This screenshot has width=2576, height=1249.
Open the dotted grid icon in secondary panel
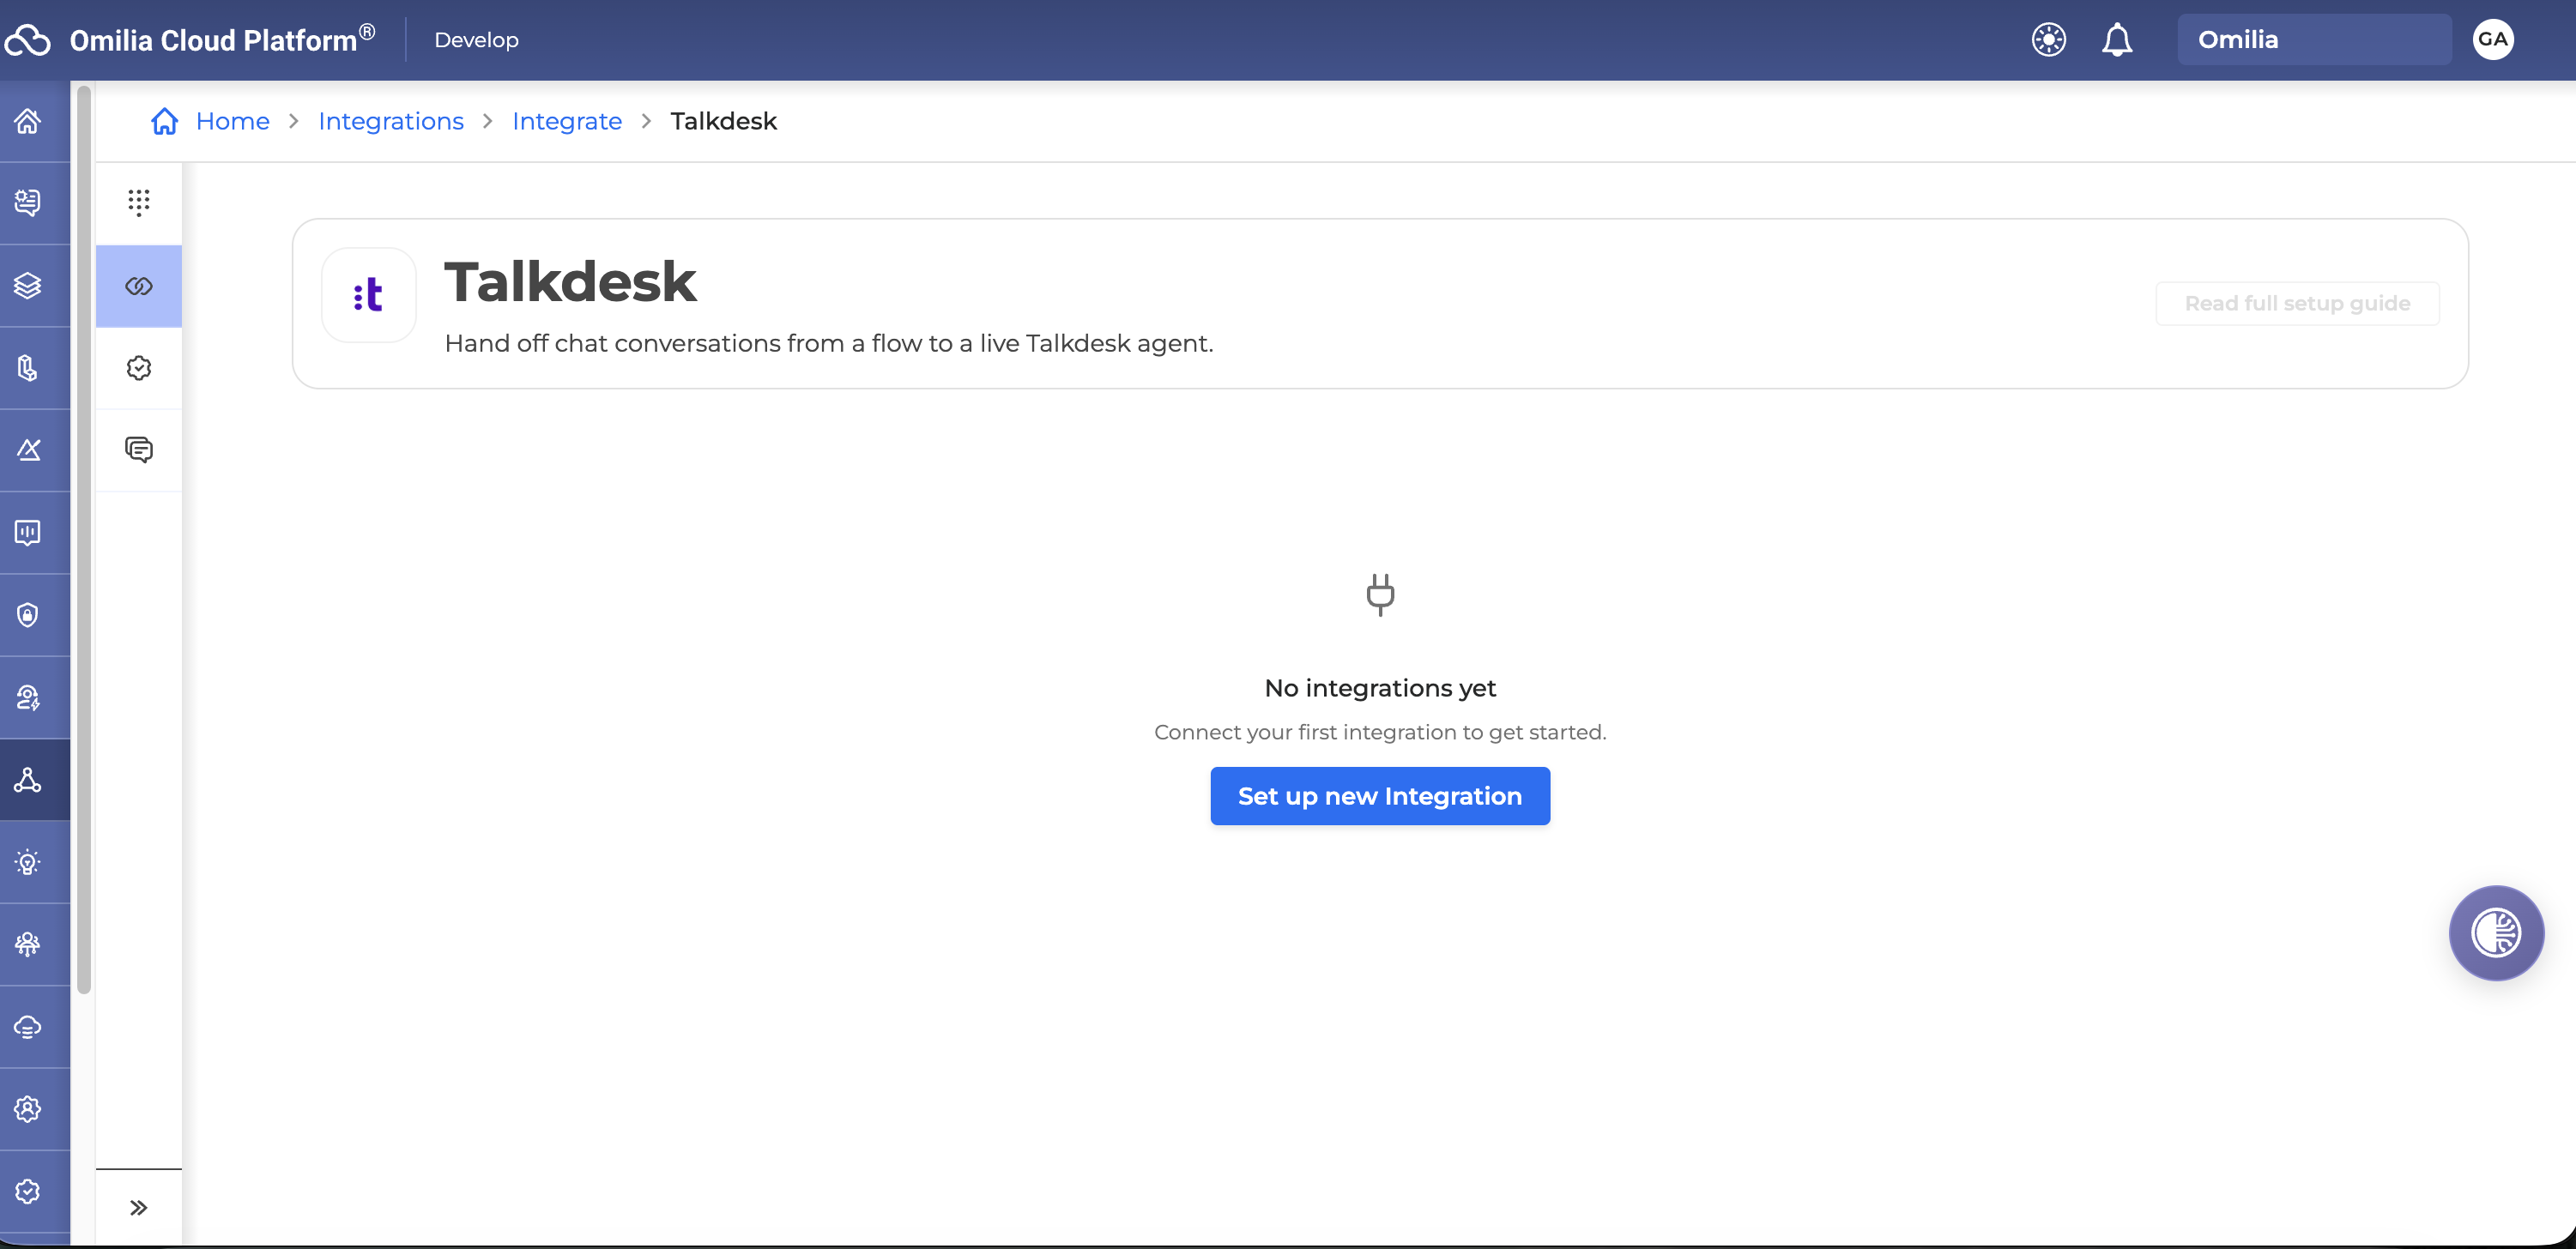(x=139, y=203)
